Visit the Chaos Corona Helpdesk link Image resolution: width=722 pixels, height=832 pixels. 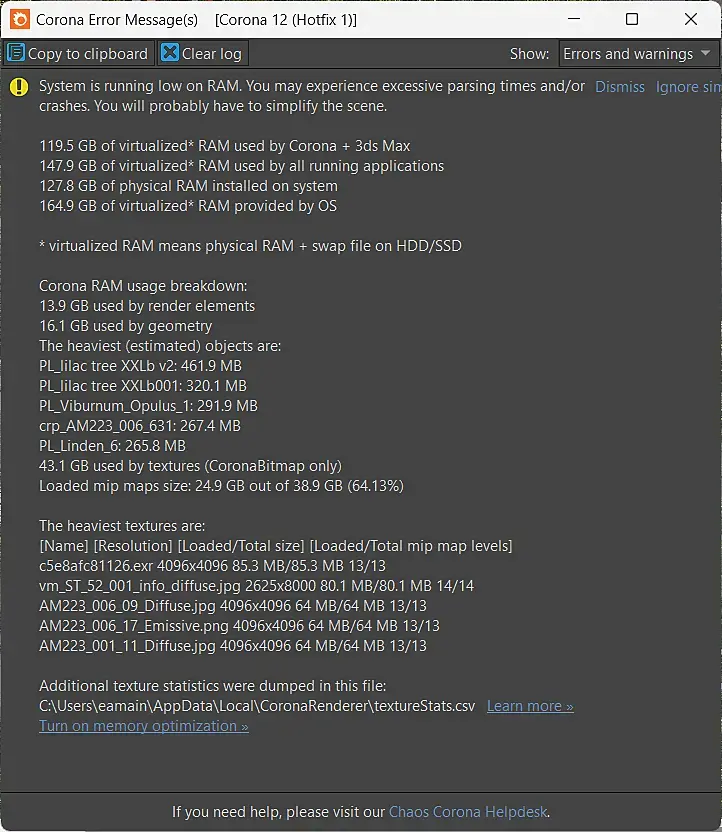point(468,812)
